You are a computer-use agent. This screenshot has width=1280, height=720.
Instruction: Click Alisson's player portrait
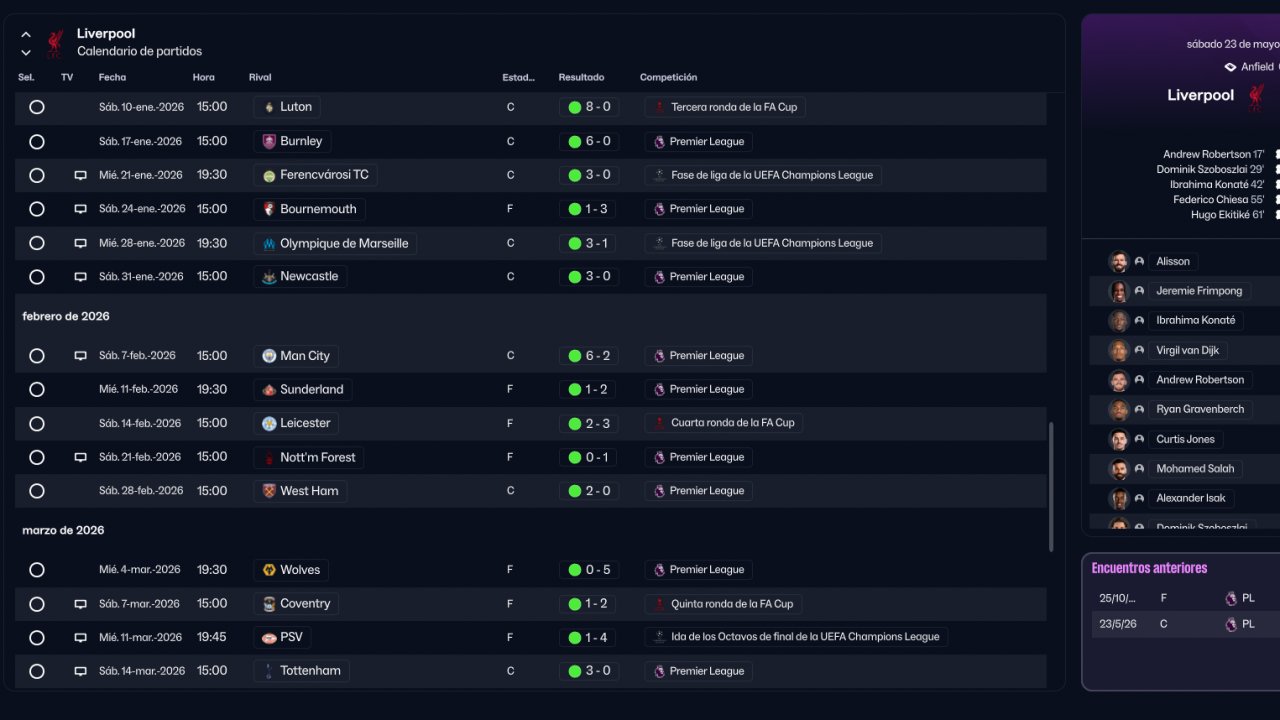pyautogui.click(x=1119, y=261)
